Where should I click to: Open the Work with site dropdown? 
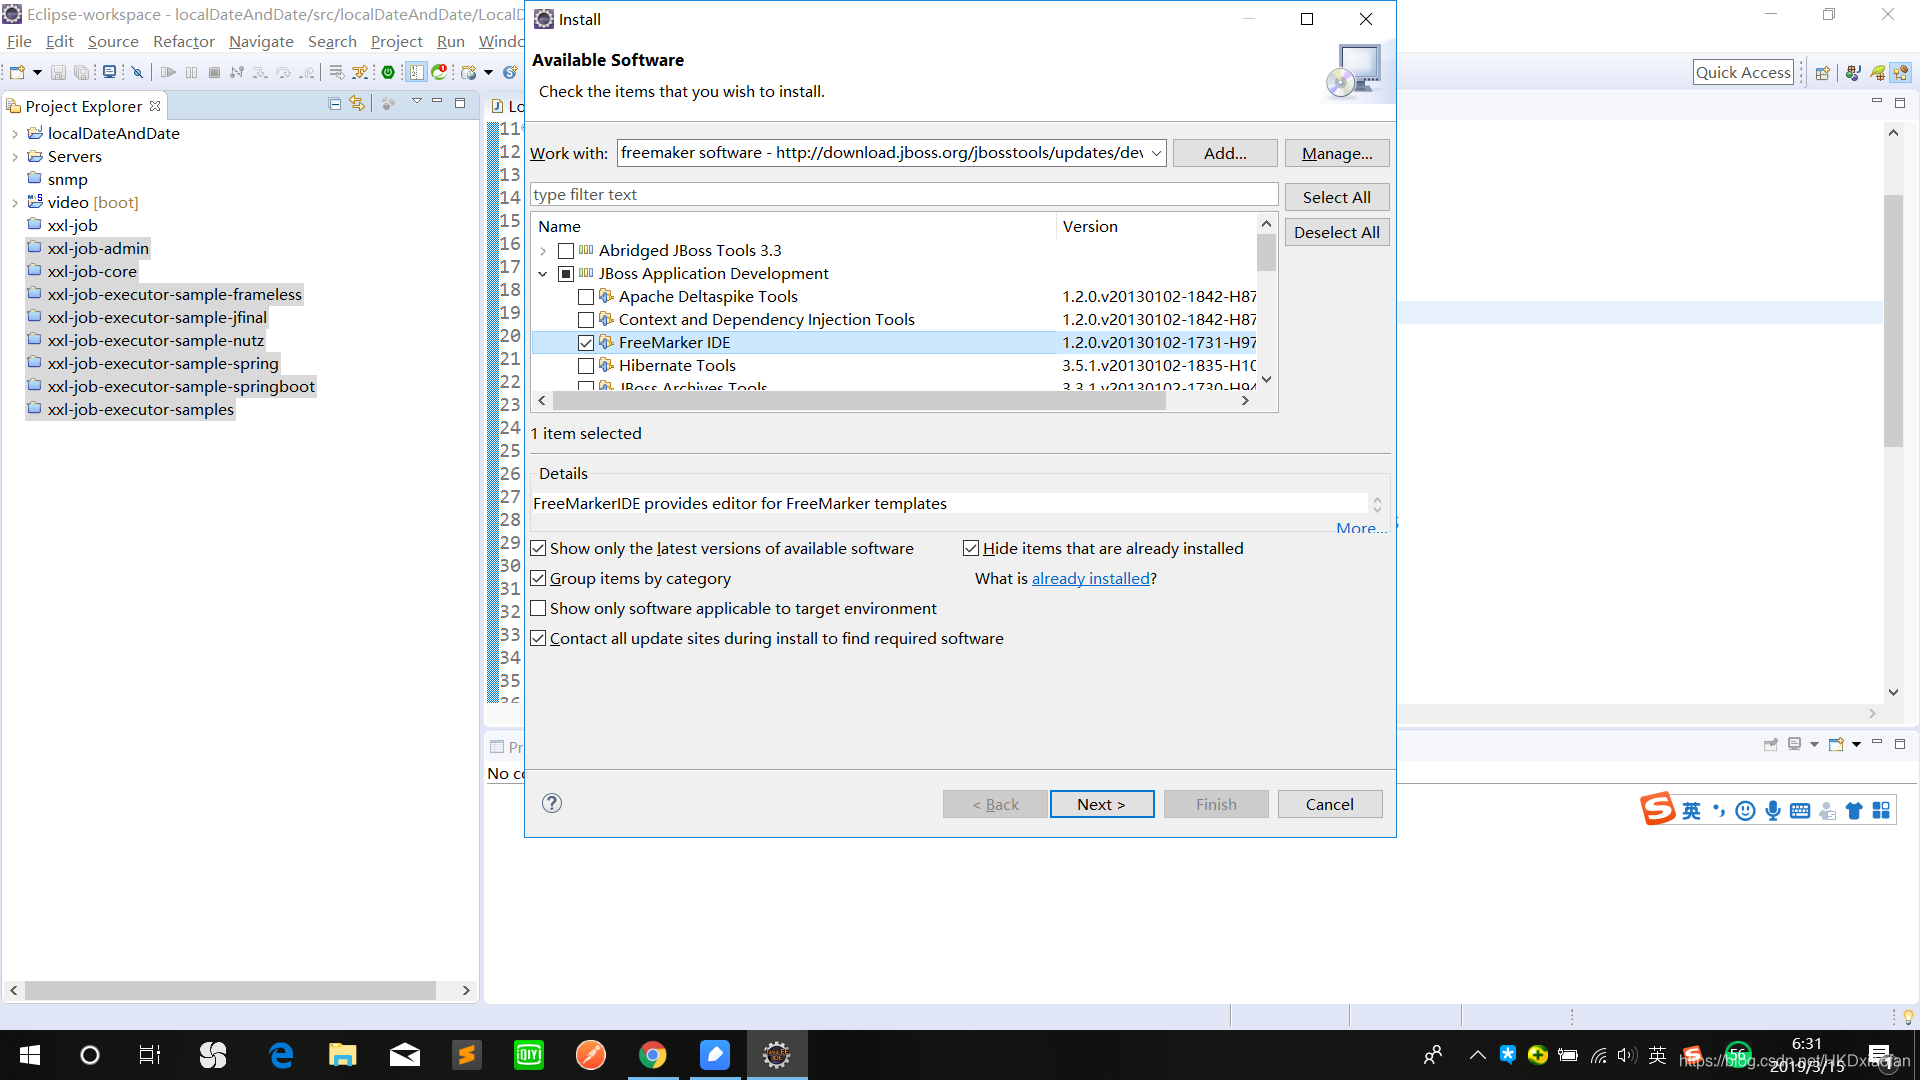pyautogui.click(x=1156, y=153)
